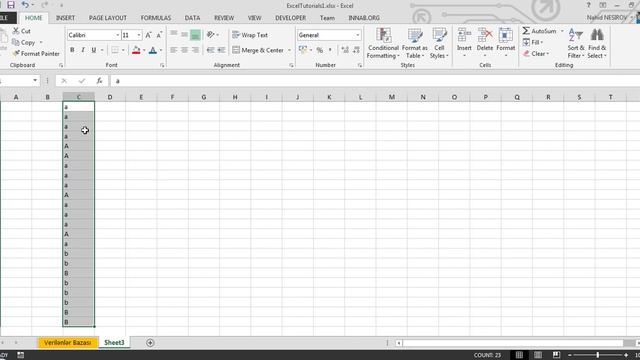Decrease decimal places
Image resolution: width=640 pixels, height=360 pixels.
(x=356, y=50)
